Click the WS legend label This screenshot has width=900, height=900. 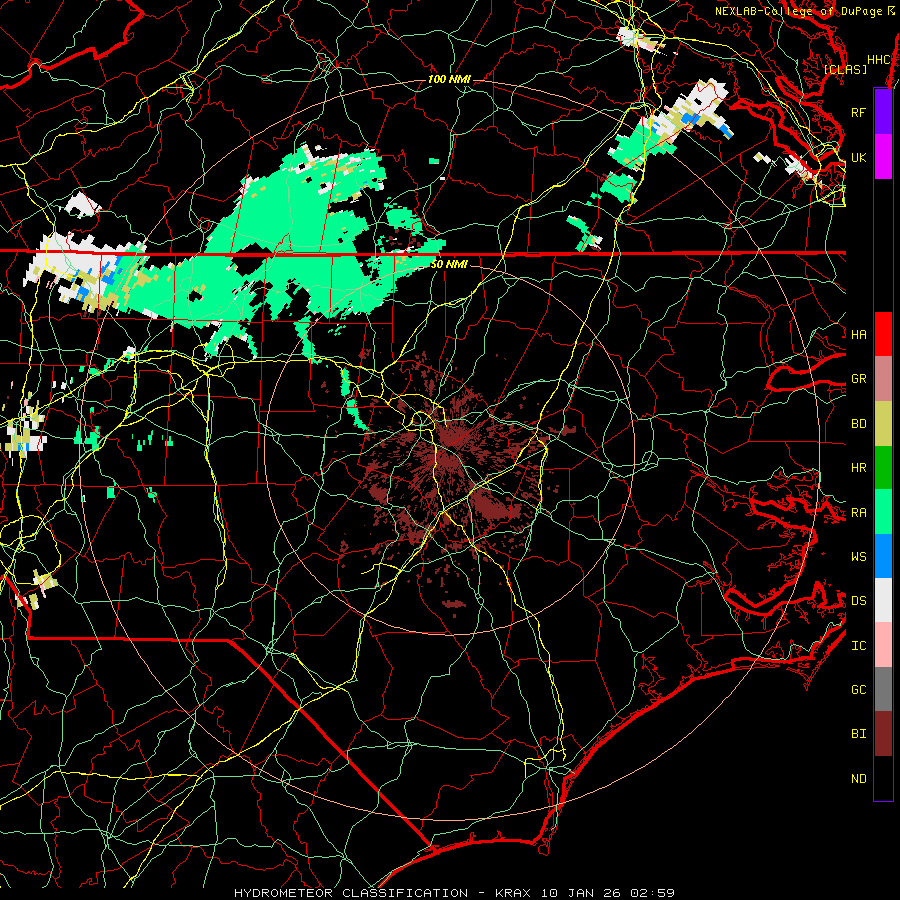pos(859,556)
